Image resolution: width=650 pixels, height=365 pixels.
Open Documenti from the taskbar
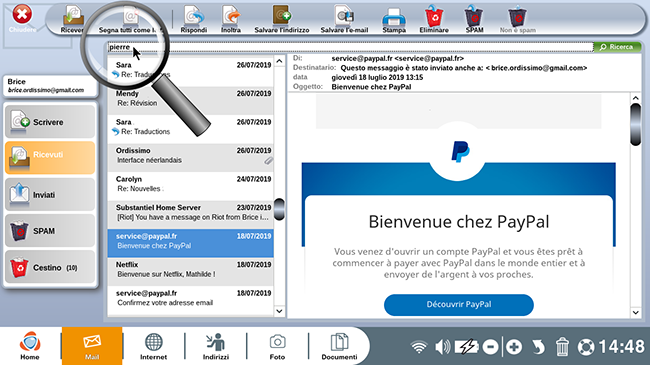click(x=339, y=346)
